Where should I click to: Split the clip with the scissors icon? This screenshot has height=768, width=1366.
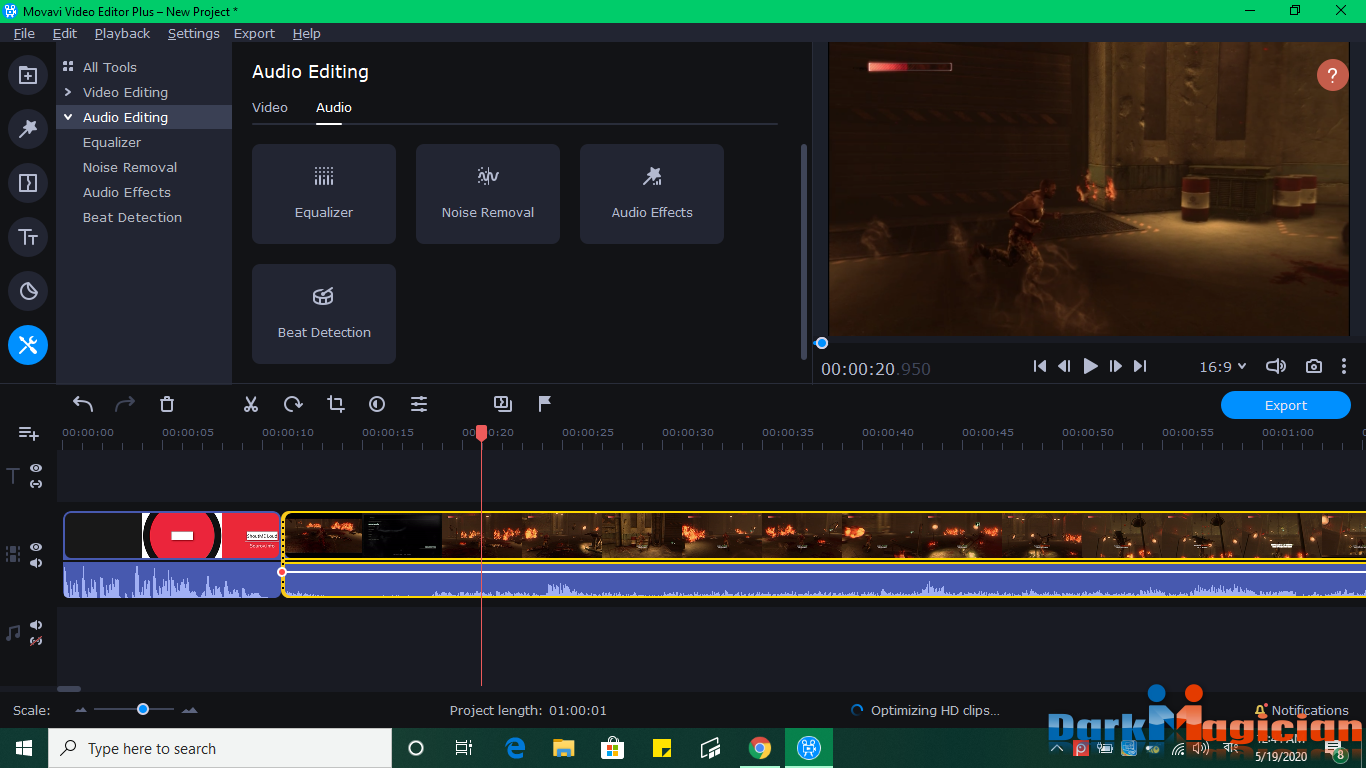[251, 404]
